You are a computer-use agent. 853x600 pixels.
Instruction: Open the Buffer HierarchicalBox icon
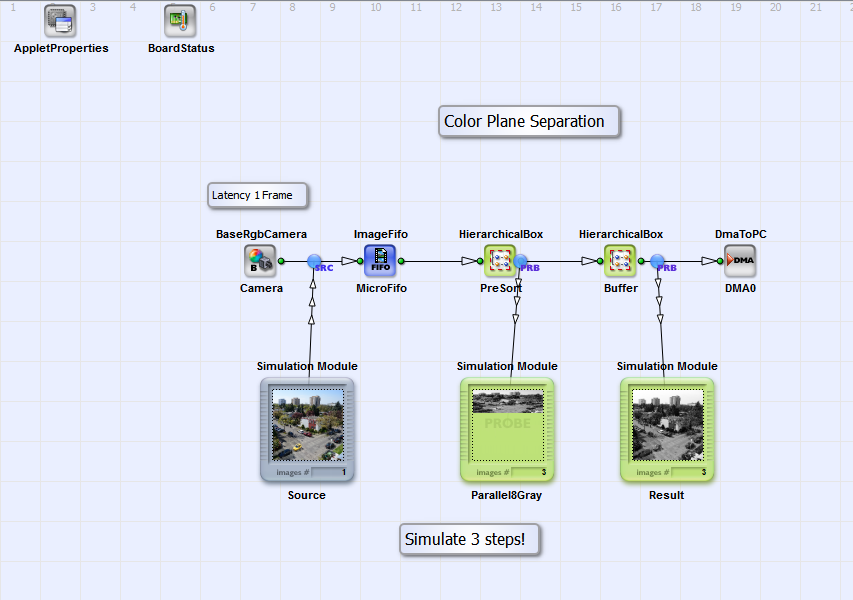[x=620, y=261]
